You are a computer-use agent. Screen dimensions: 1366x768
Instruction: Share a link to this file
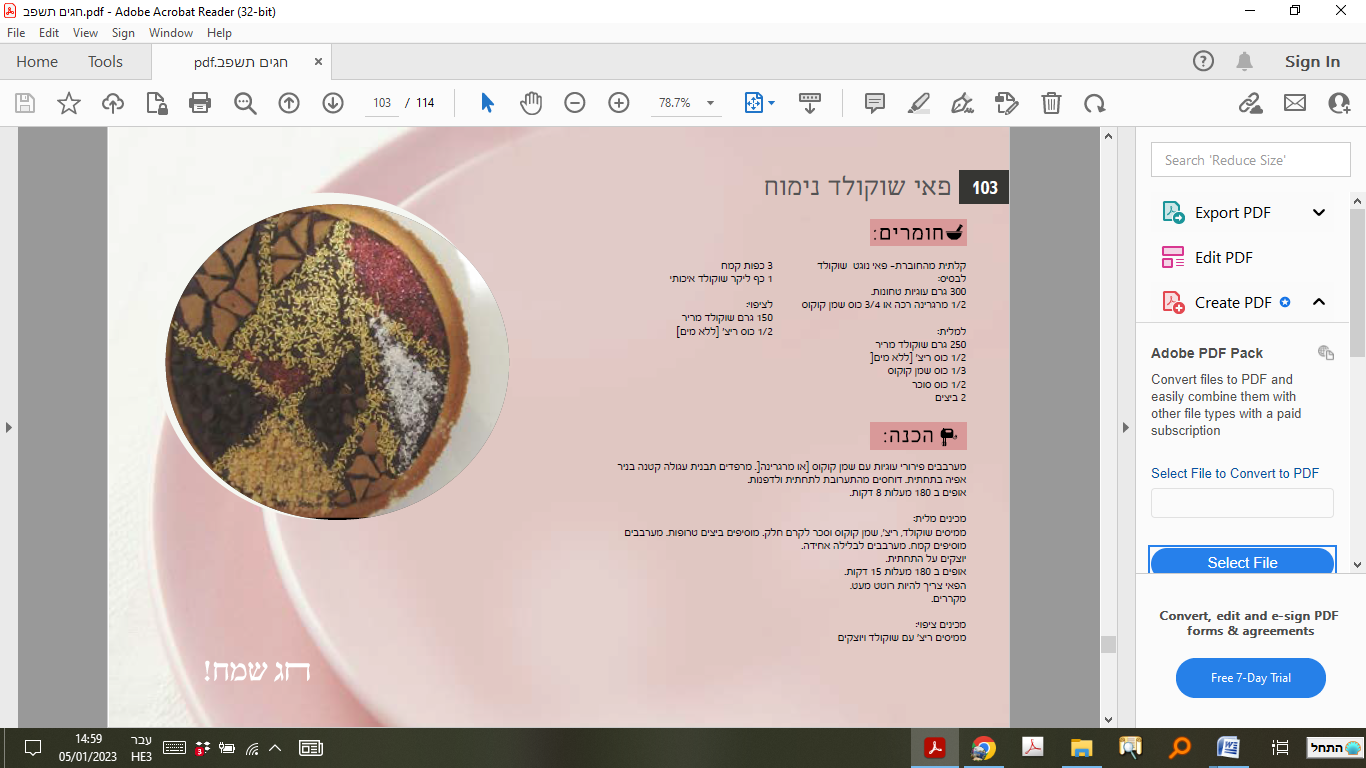tap(1250, 103)
